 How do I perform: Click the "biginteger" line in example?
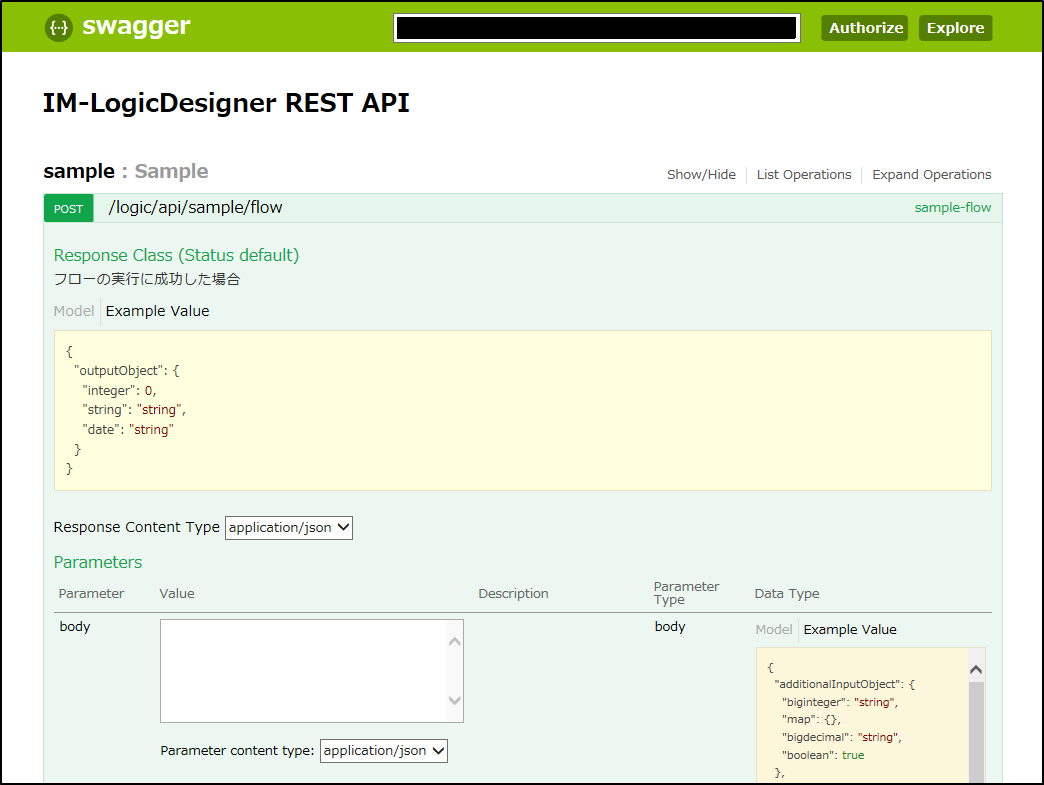click(x=840, y=702)
